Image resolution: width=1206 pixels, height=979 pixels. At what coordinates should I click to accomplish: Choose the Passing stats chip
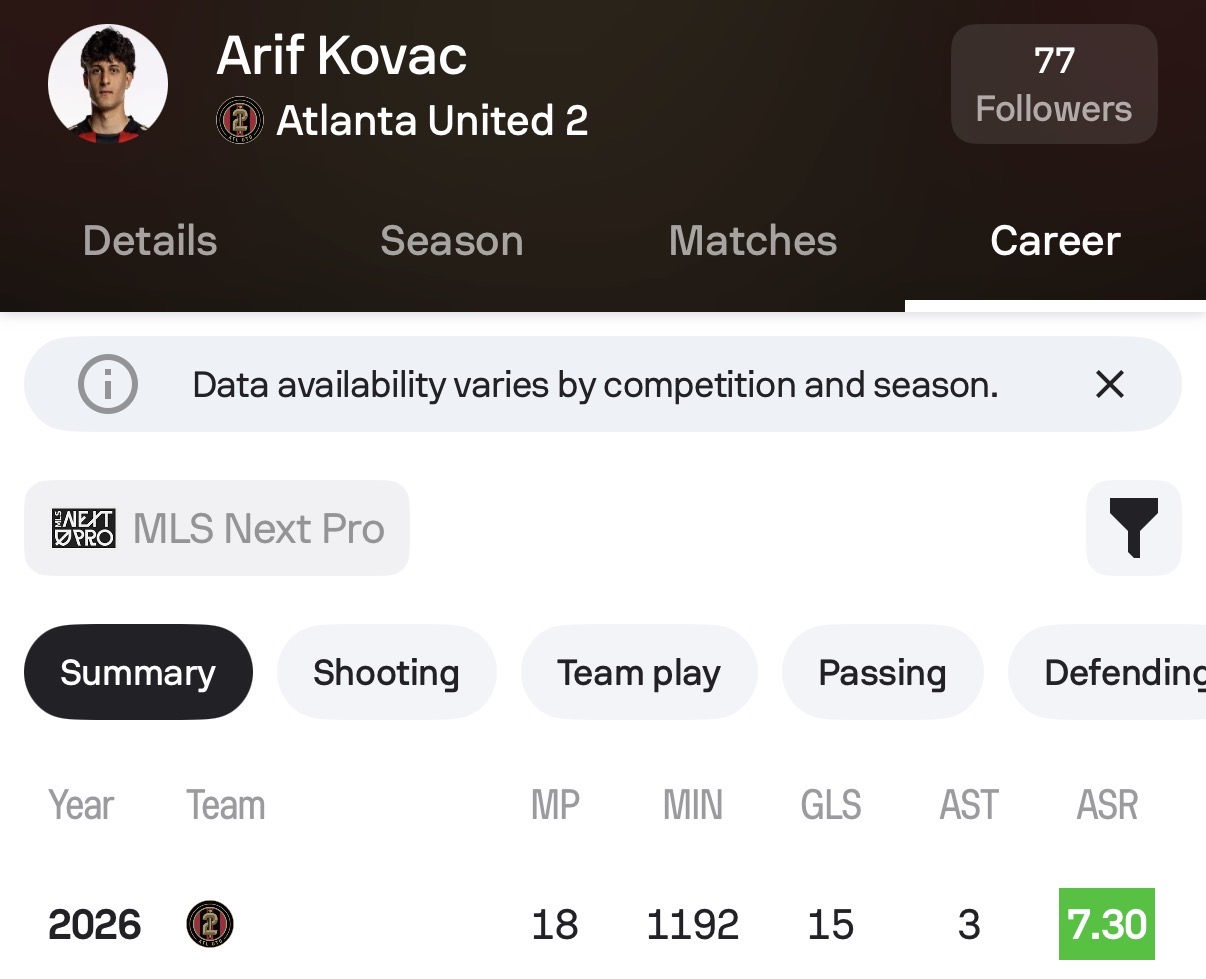[882, 672]
